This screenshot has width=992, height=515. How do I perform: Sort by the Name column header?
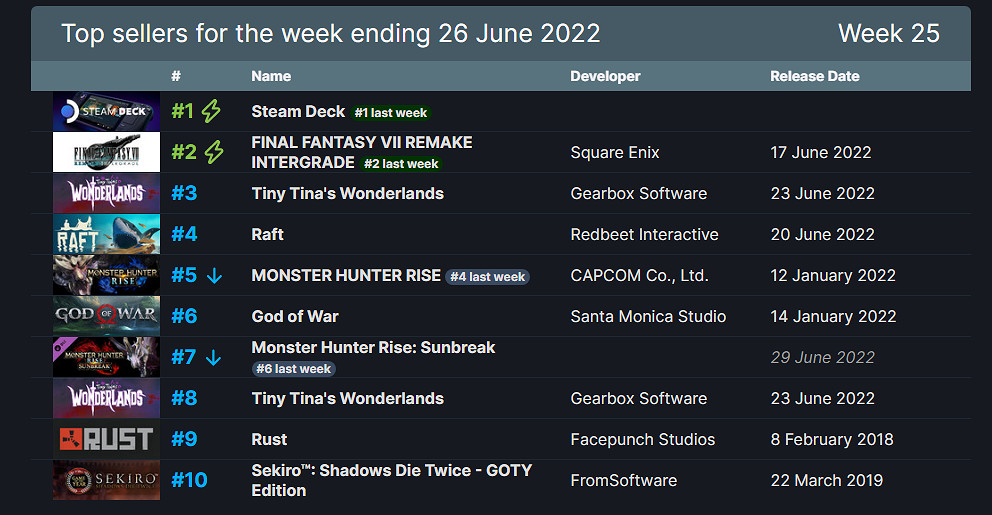coord(271,76)
